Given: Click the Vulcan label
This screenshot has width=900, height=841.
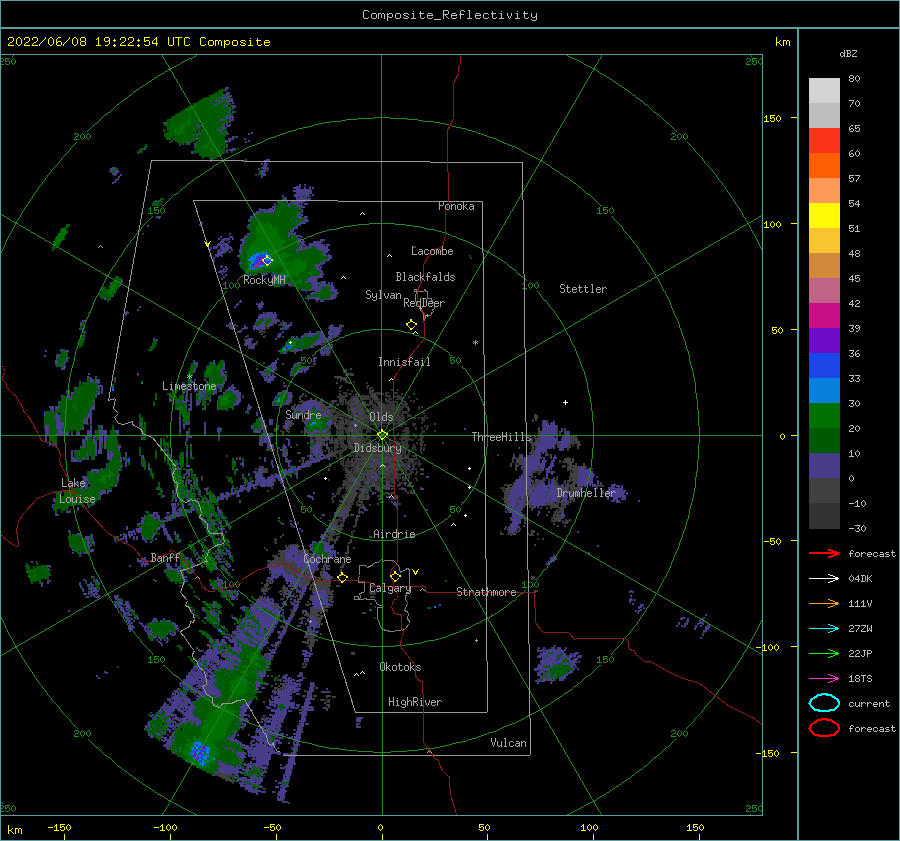Looking at the screenshot, I should (x=508, y=743).
